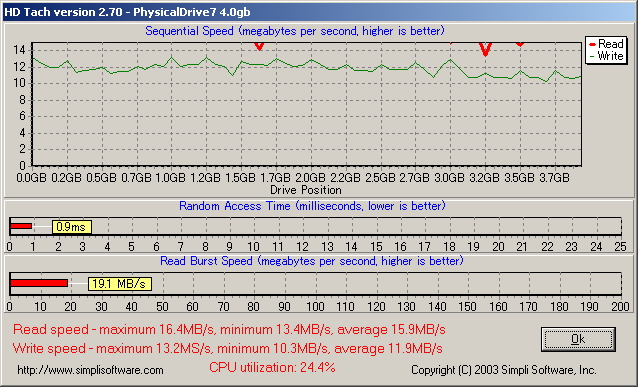
Task: Click the Sequential Speed chart title
Action: click(x=295, y=31)
